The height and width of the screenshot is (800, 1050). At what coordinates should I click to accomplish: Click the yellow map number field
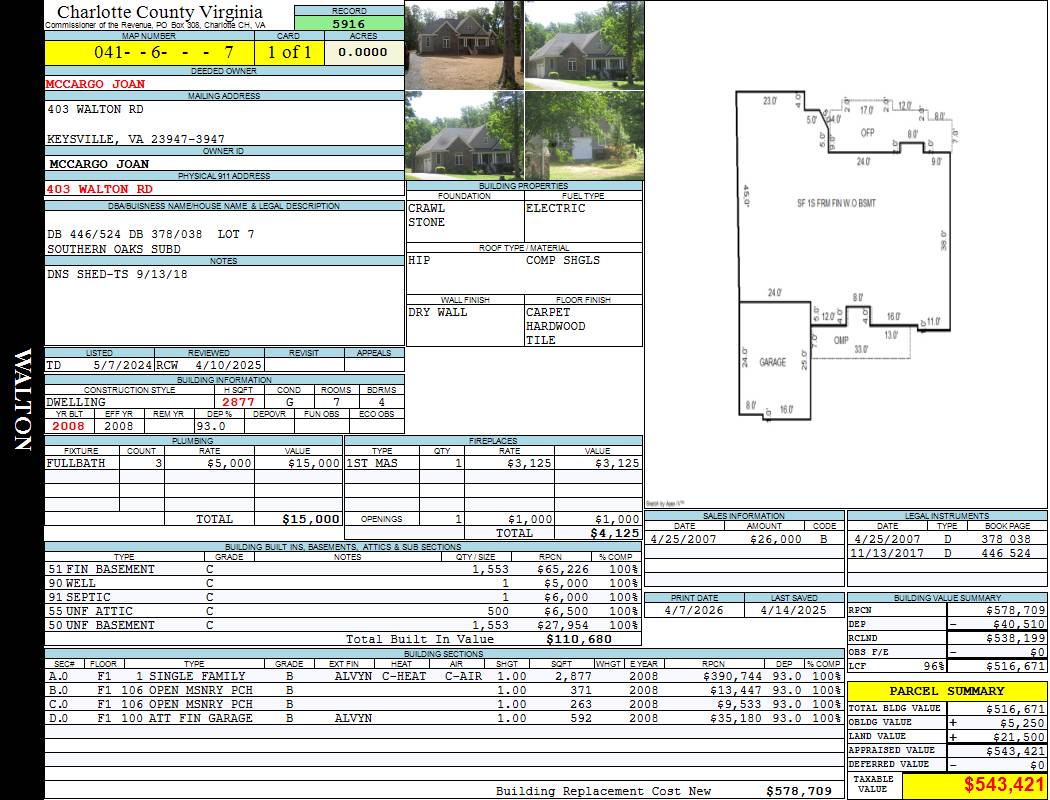(164, 52)
